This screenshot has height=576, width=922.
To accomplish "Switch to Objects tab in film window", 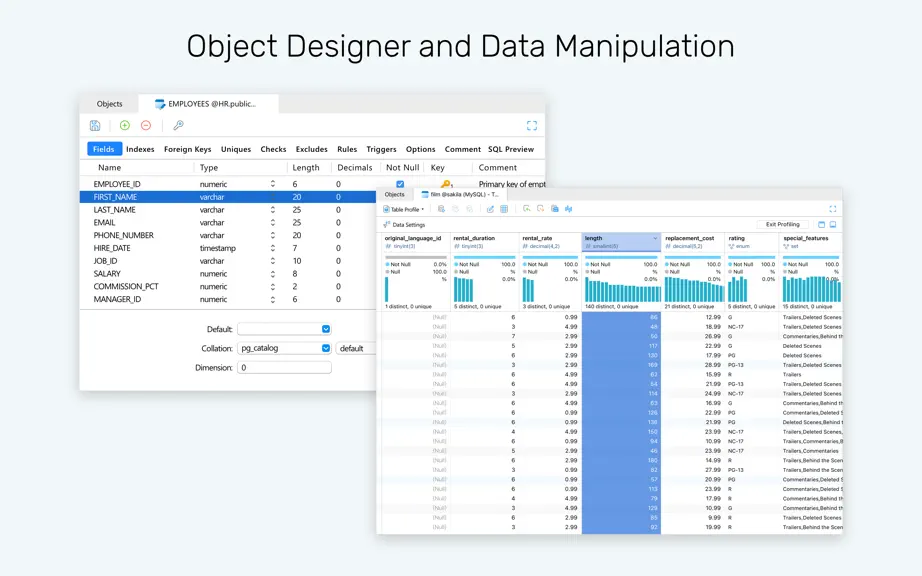I will (x=395, y=194).
